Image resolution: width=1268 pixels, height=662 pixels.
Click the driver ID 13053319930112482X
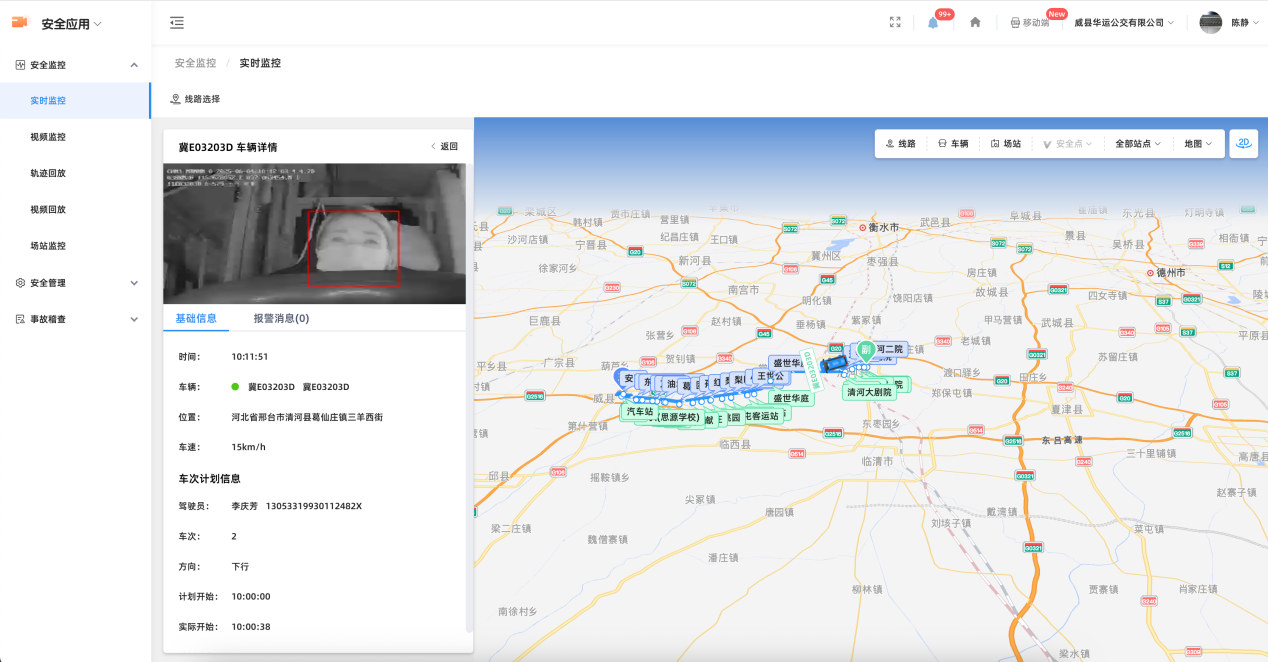(x=314, y=507)
